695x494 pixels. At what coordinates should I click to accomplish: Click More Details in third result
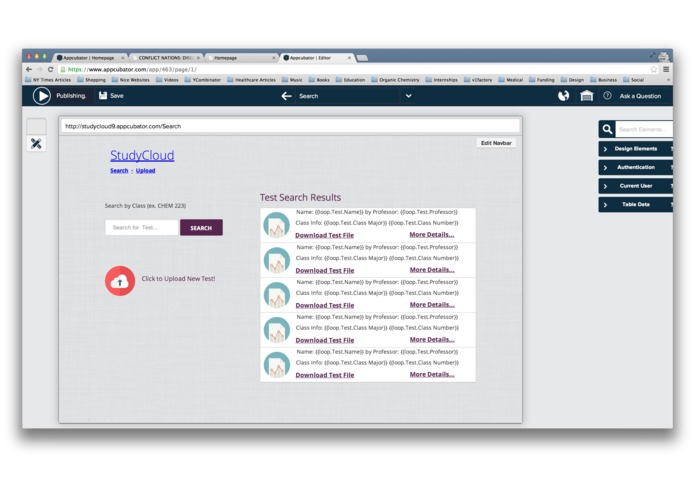(432, 305)
